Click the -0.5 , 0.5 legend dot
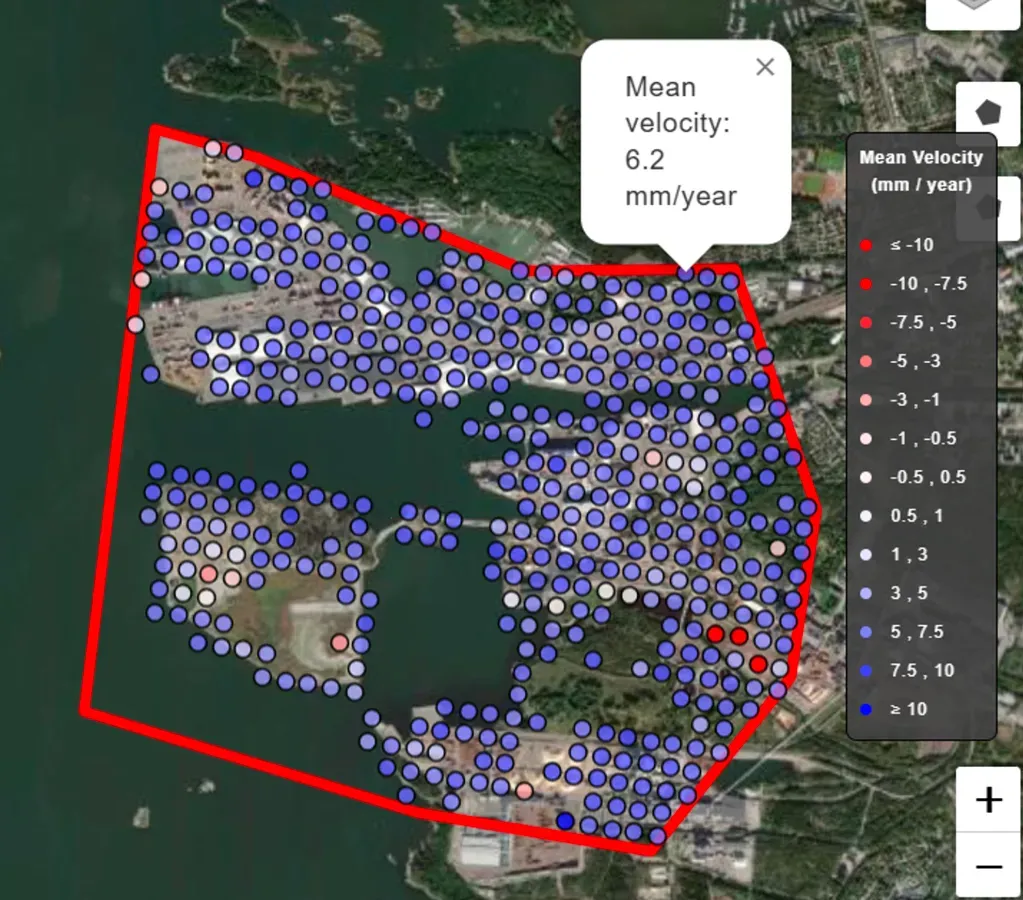This screenshot has width=1023, height=900. click(x=866, y=477)
